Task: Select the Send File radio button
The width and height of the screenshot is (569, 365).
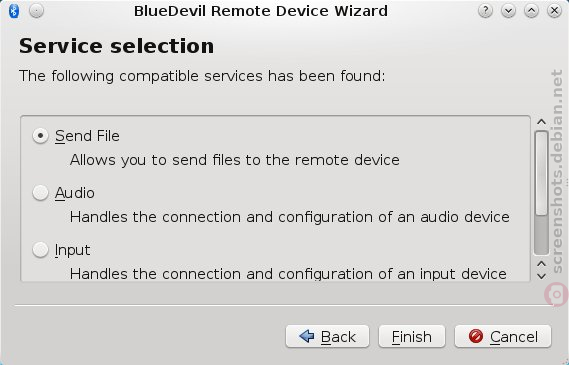Action: [40, 136]
